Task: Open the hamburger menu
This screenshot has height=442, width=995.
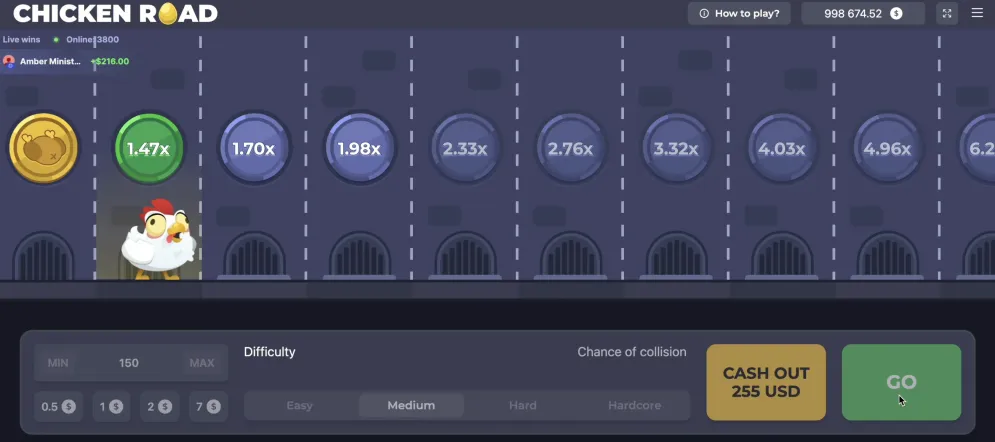Action: (977, 13)
